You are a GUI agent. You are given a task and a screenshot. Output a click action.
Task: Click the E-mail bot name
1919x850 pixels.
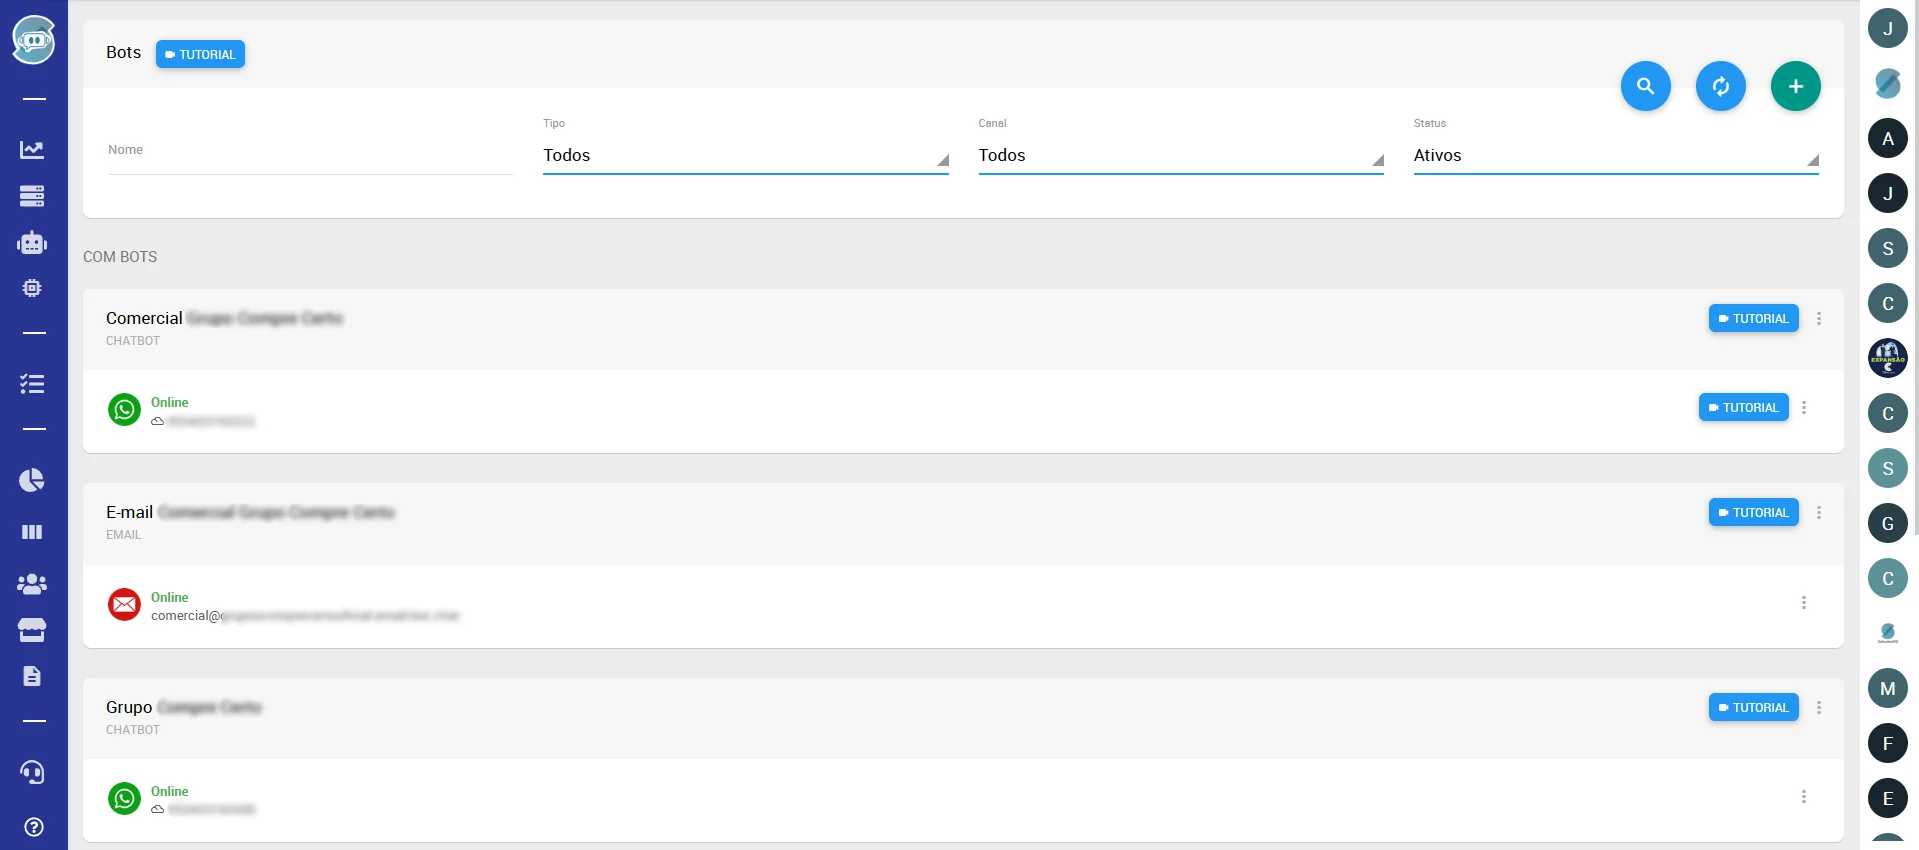tap(250, 512)
